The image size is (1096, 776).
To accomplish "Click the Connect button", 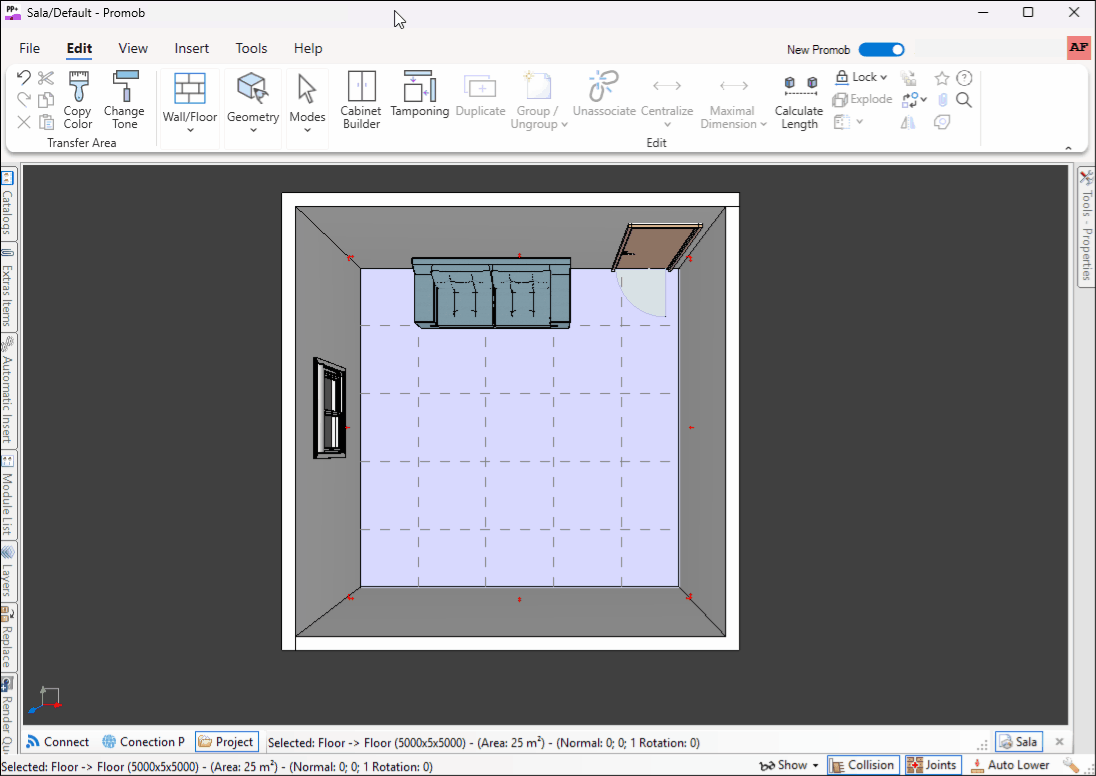I will tap(57, 742).
